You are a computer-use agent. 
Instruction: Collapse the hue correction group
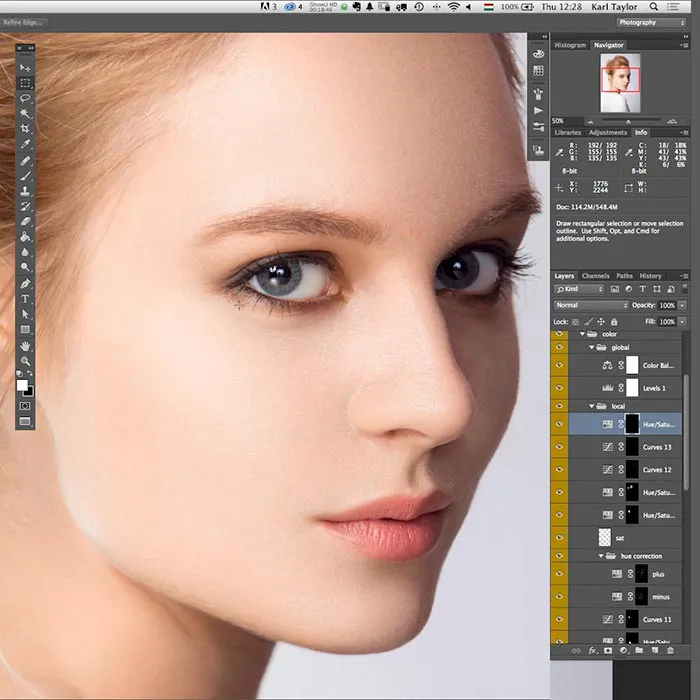click(x=602, y=556)
